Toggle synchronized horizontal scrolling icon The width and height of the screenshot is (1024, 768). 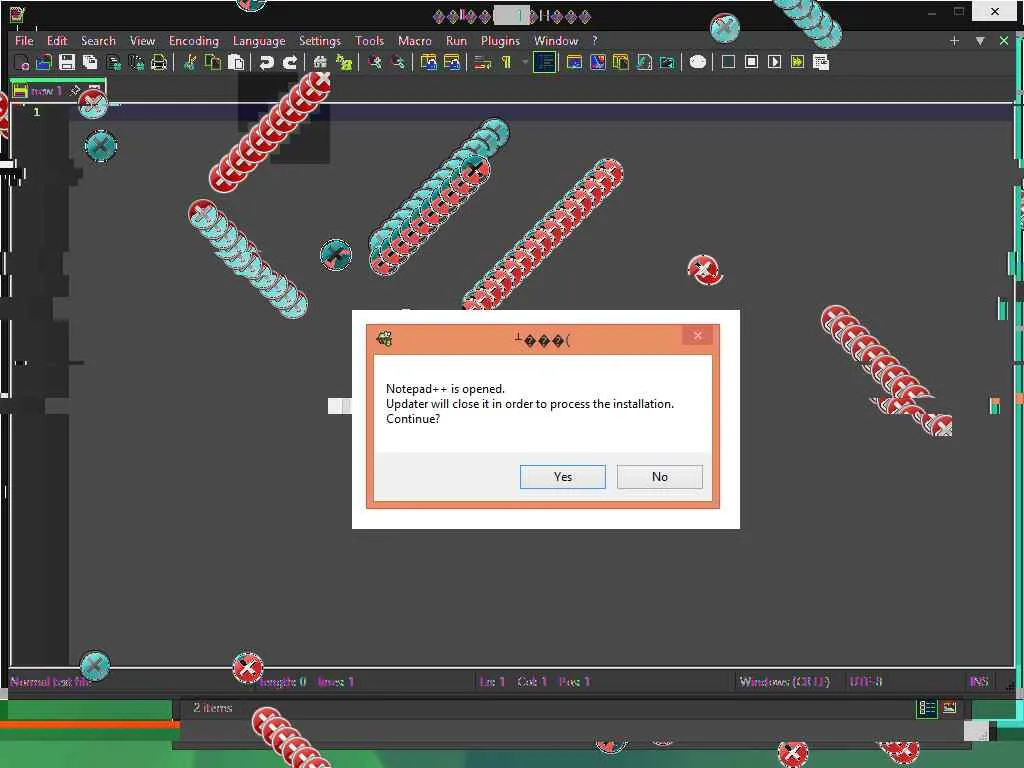[x=452, y=62]
